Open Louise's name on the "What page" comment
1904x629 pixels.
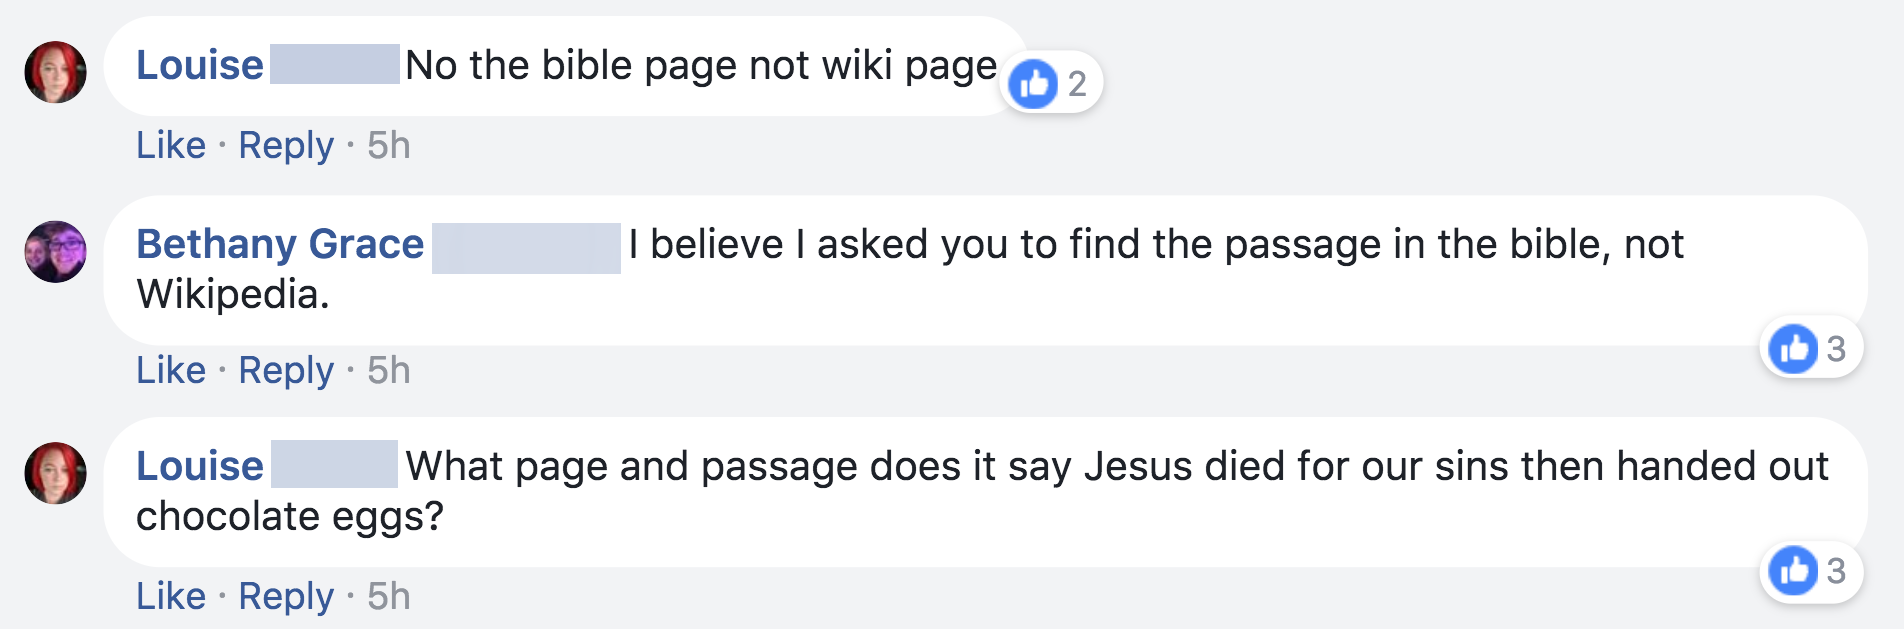pyautogui.click(x=200, y=467)
